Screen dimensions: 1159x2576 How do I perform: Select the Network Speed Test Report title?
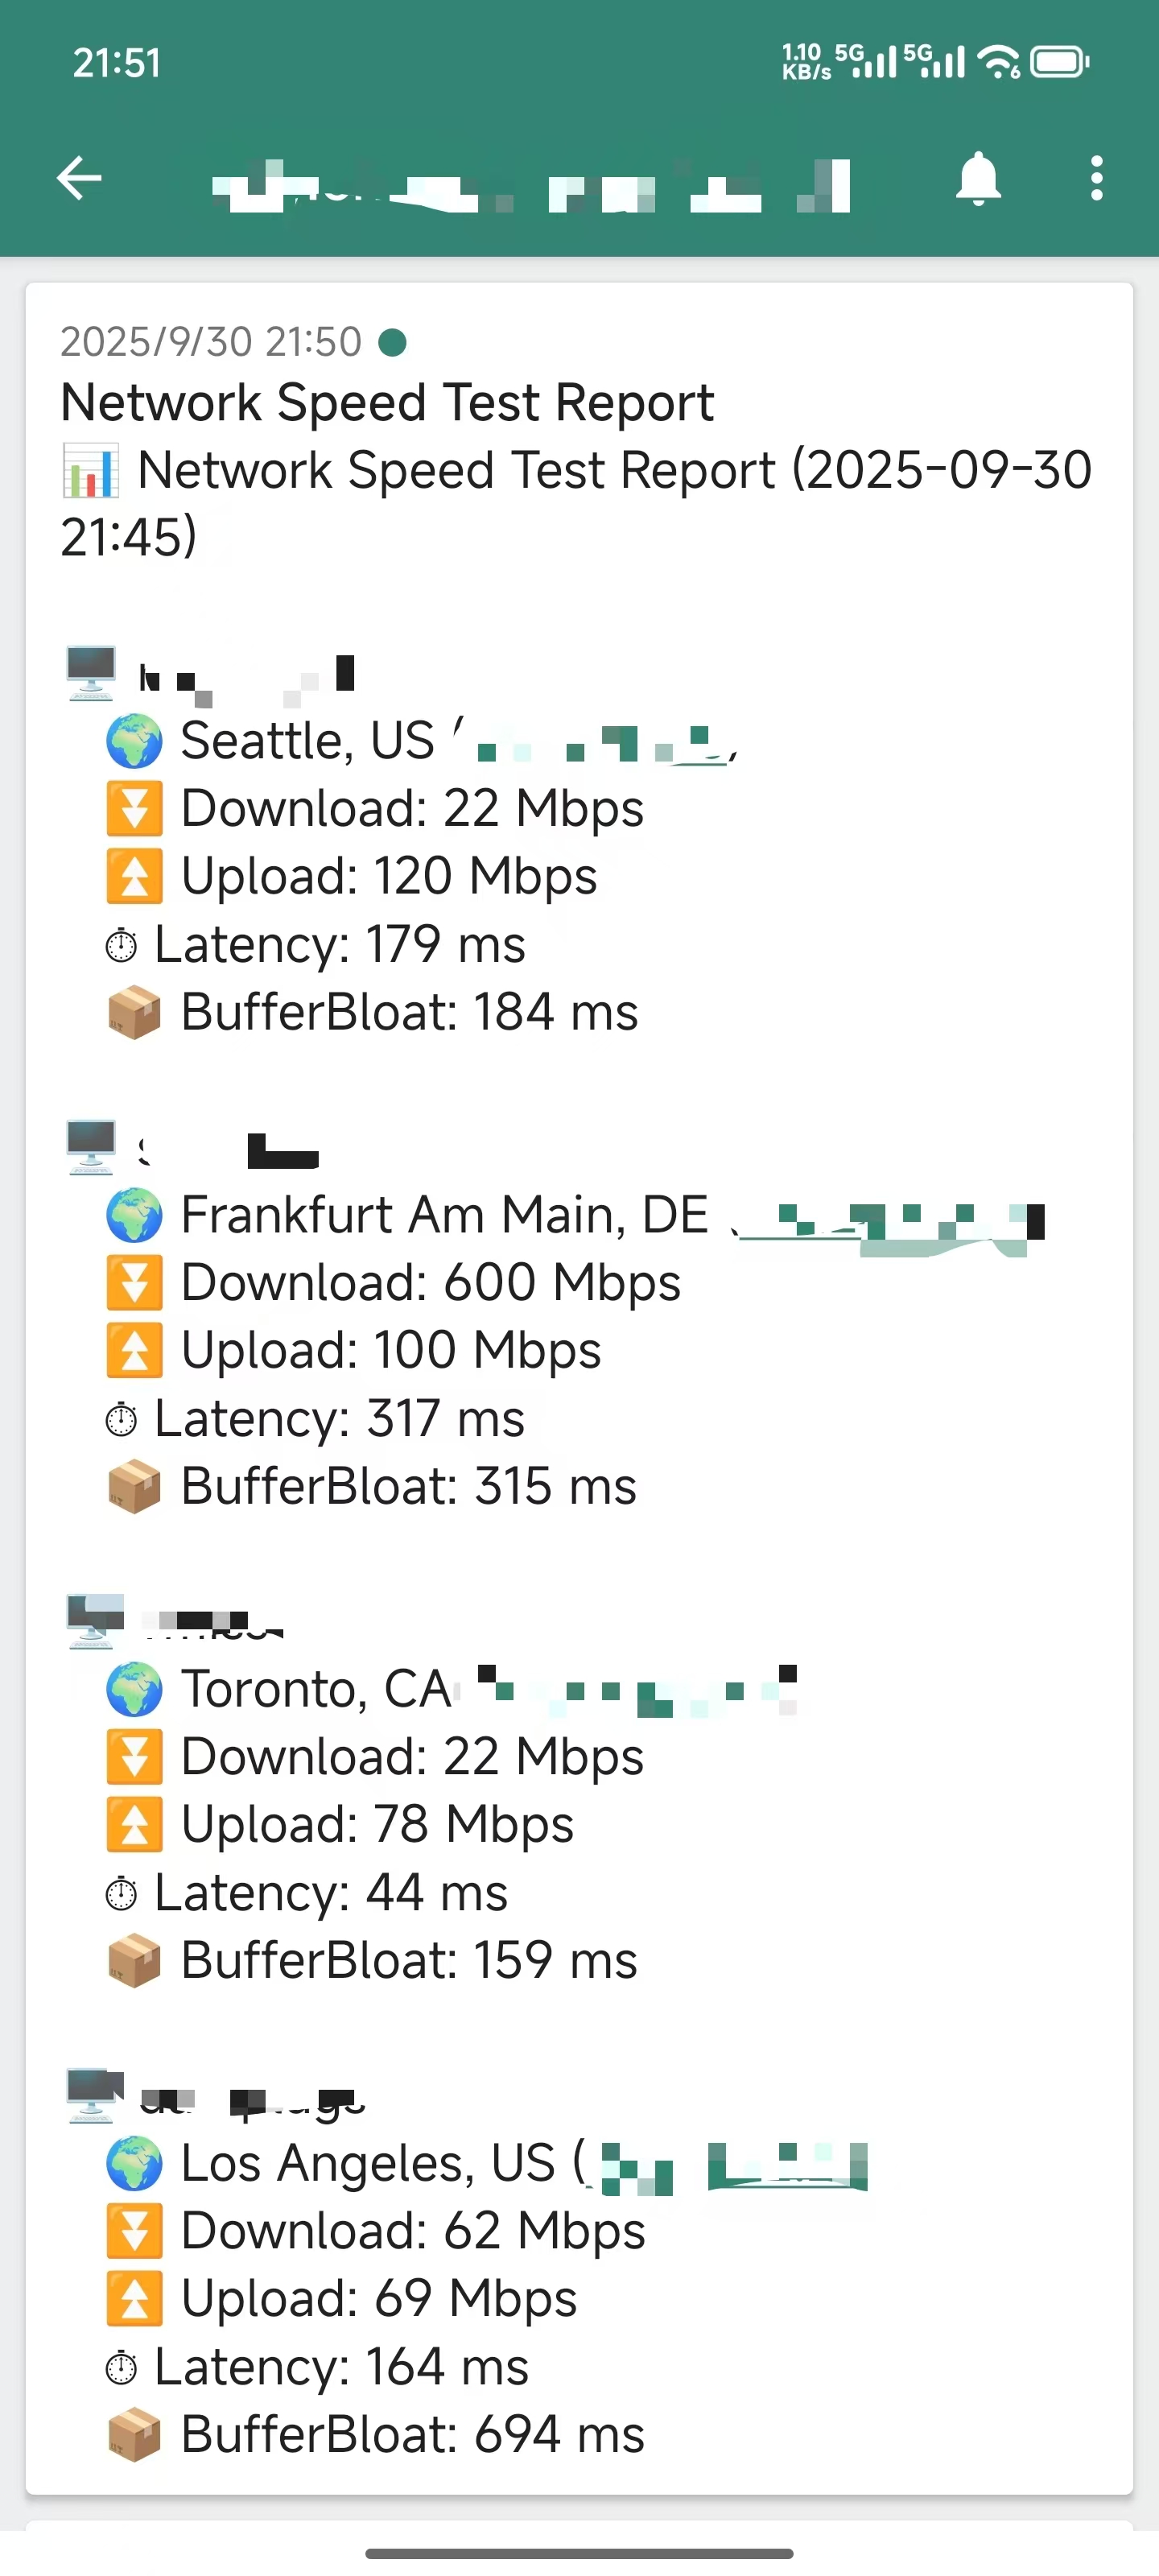(387, 403)
